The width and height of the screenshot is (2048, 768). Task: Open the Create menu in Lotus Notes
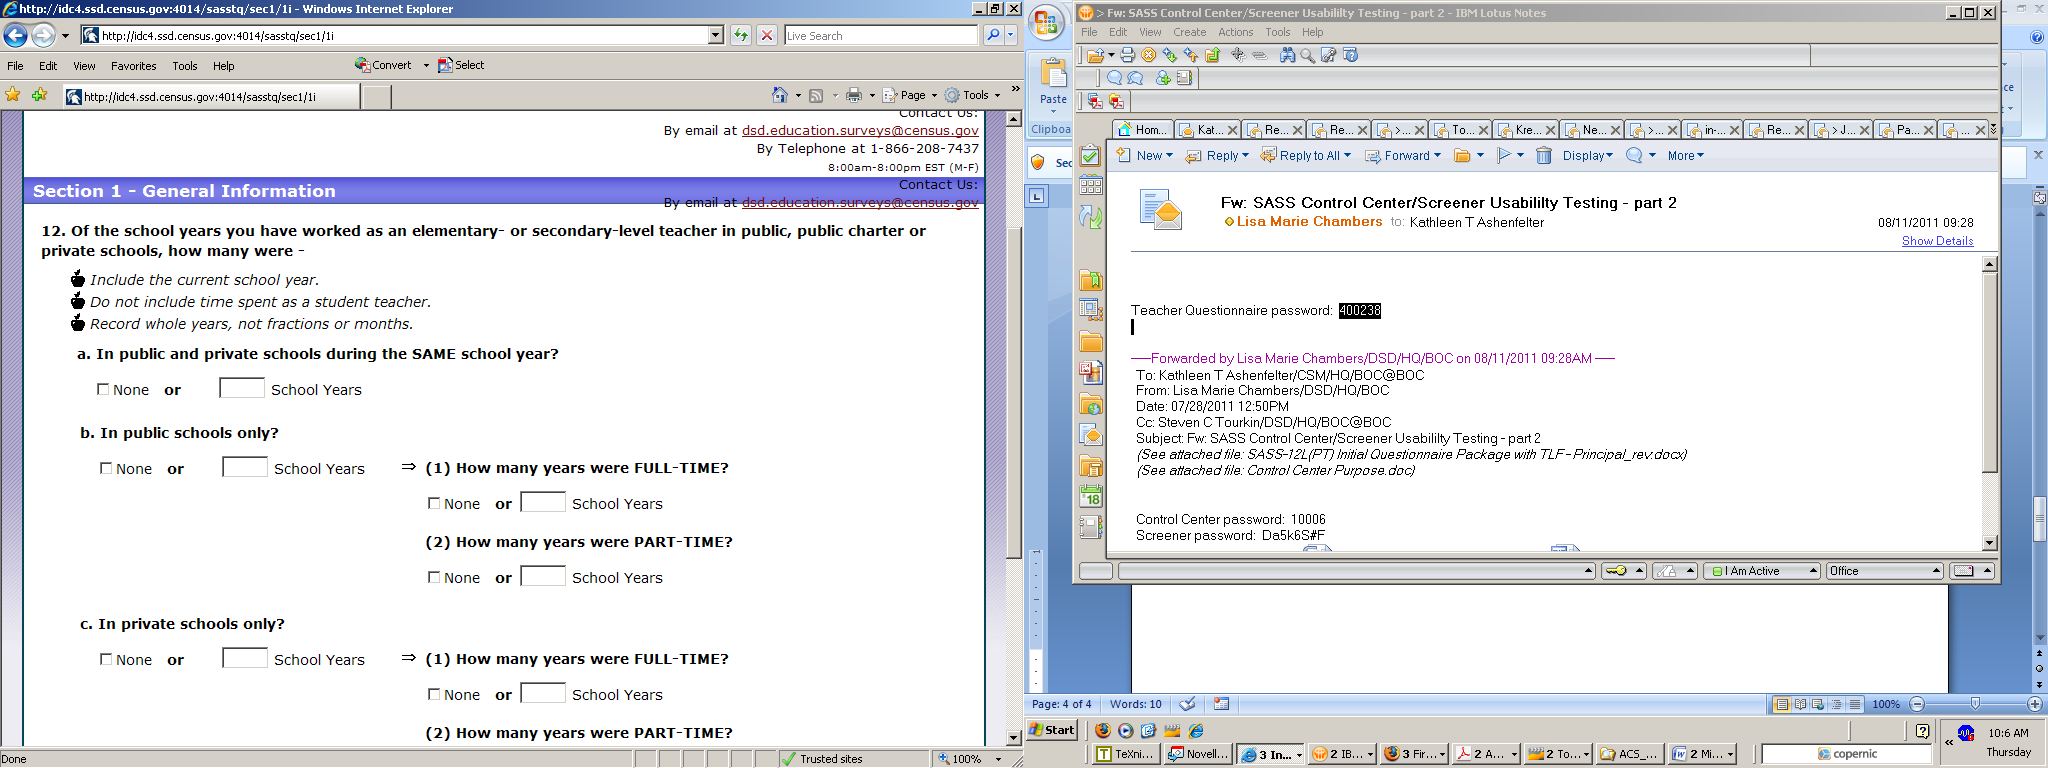1190,32
